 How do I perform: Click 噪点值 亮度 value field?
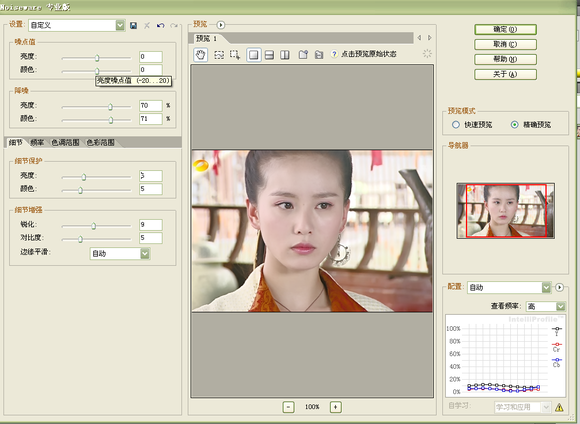151,57
